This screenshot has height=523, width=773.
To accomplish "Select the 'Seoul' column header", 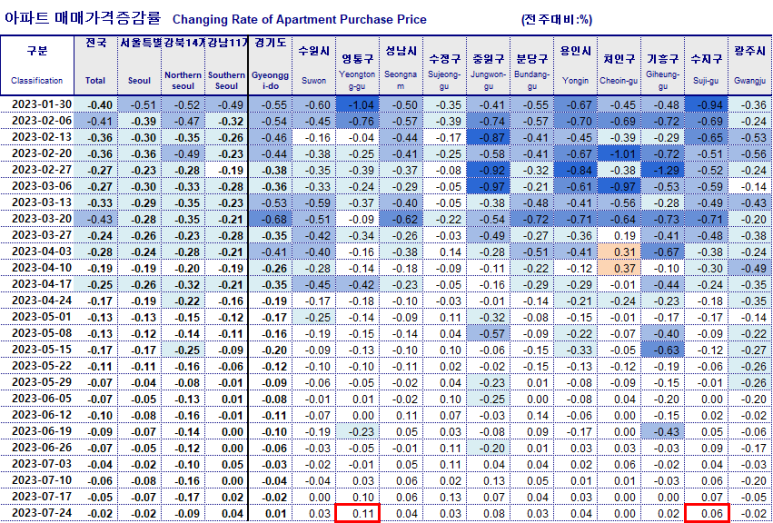I will pyautogui.click(x=139, y=65).
